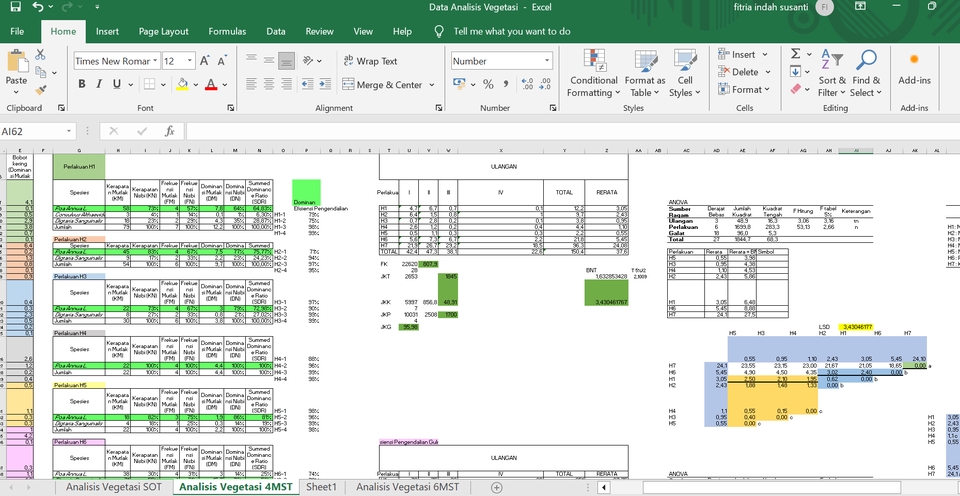Click Decrease Decimal icon
Screen dimensions: 960x496
click(x=545, y=85)
